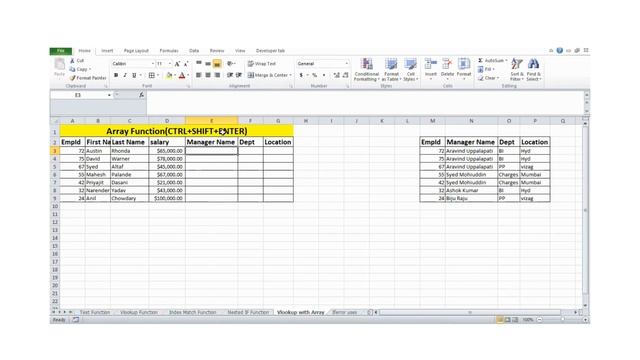Viewport: 640px width, 360px height.
Task: Open Conditional Formatting menu
Action: 367,69
